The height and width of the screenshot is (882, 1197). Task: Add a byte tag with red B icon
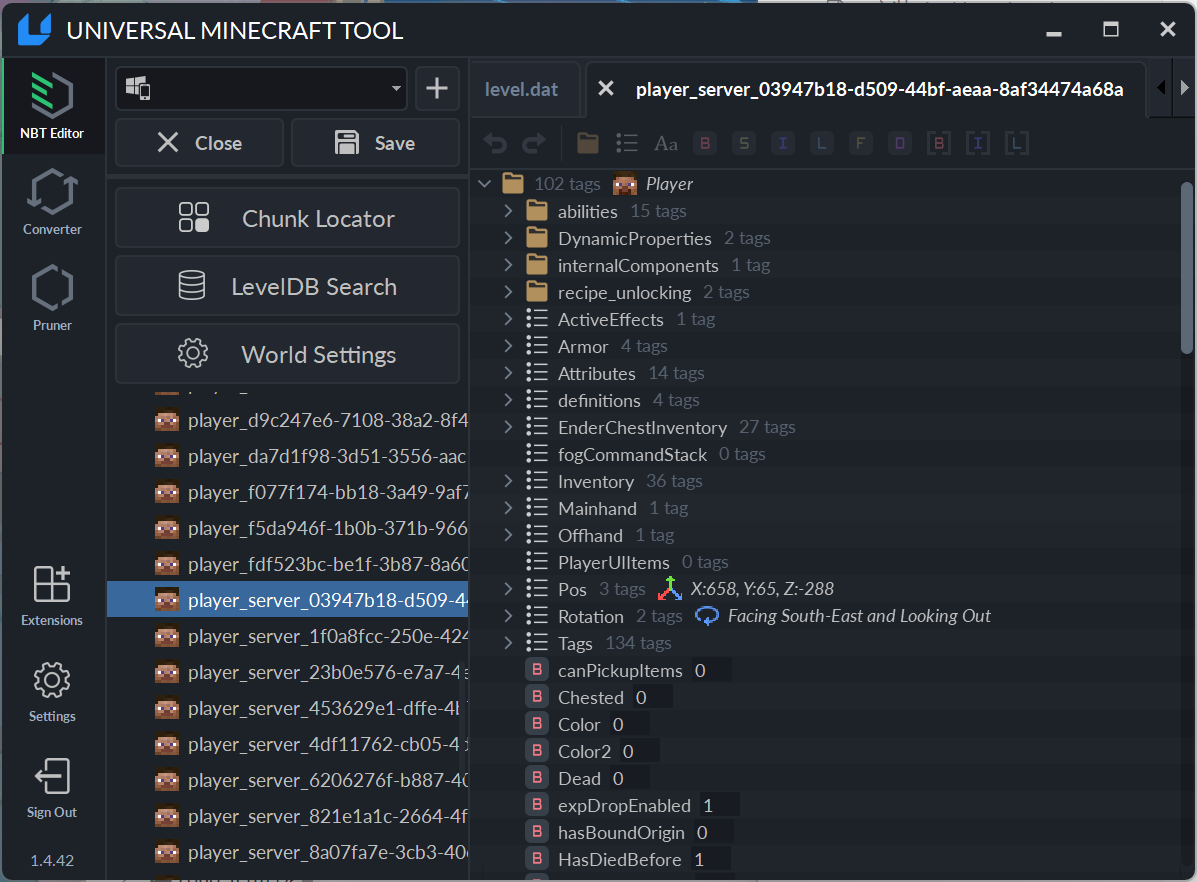click(705, 143)
